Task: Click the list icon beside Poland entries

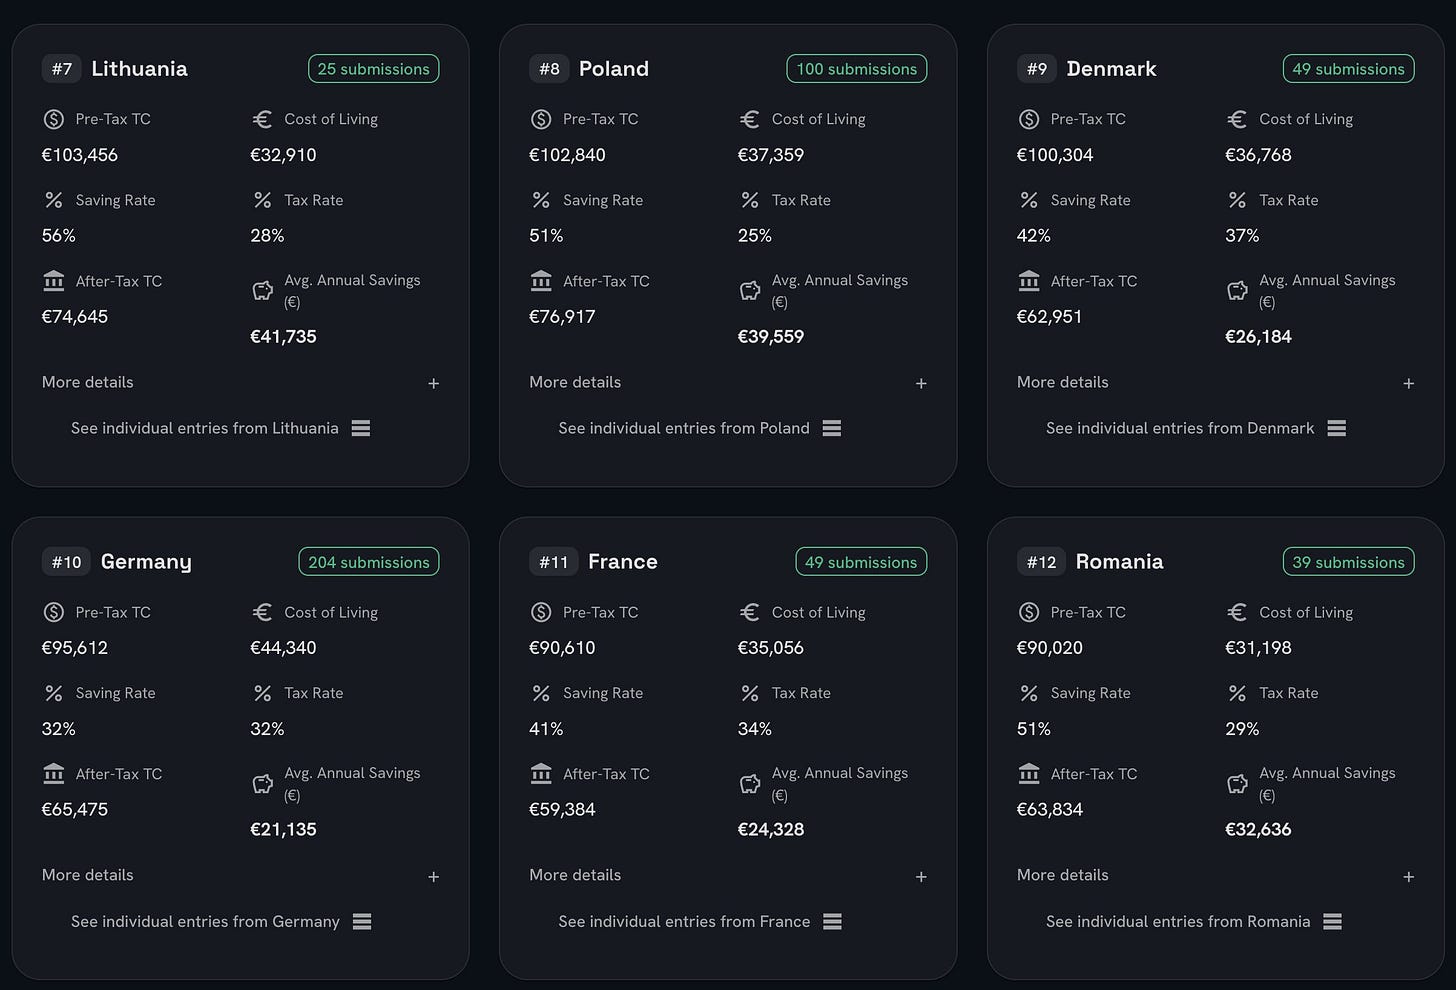Action: point(832,428)
